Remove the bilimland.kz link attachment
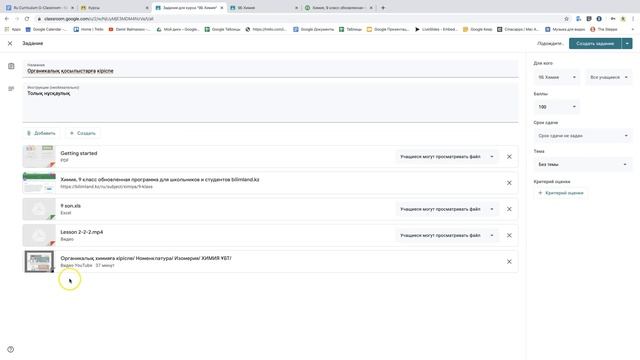Screen dimensions: 640x360 pyautogui.click(x=509, y=183)
